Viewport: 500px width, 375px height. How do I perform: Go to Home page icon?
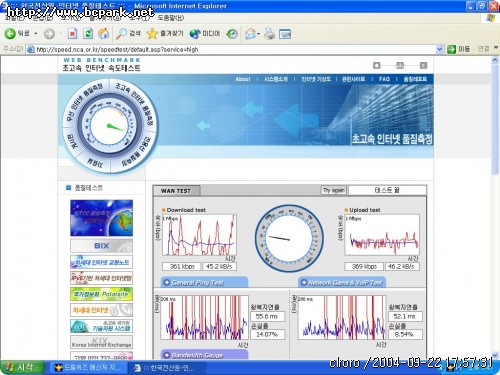[x=104, y=33]
